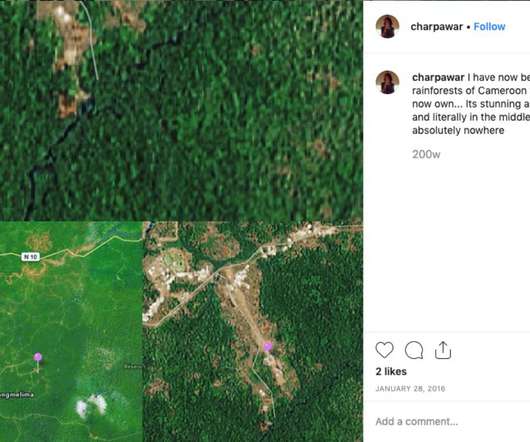530x442 pixels.
Task: Open the bottom-right airstrip satellite image
Action: click(253, 332)
